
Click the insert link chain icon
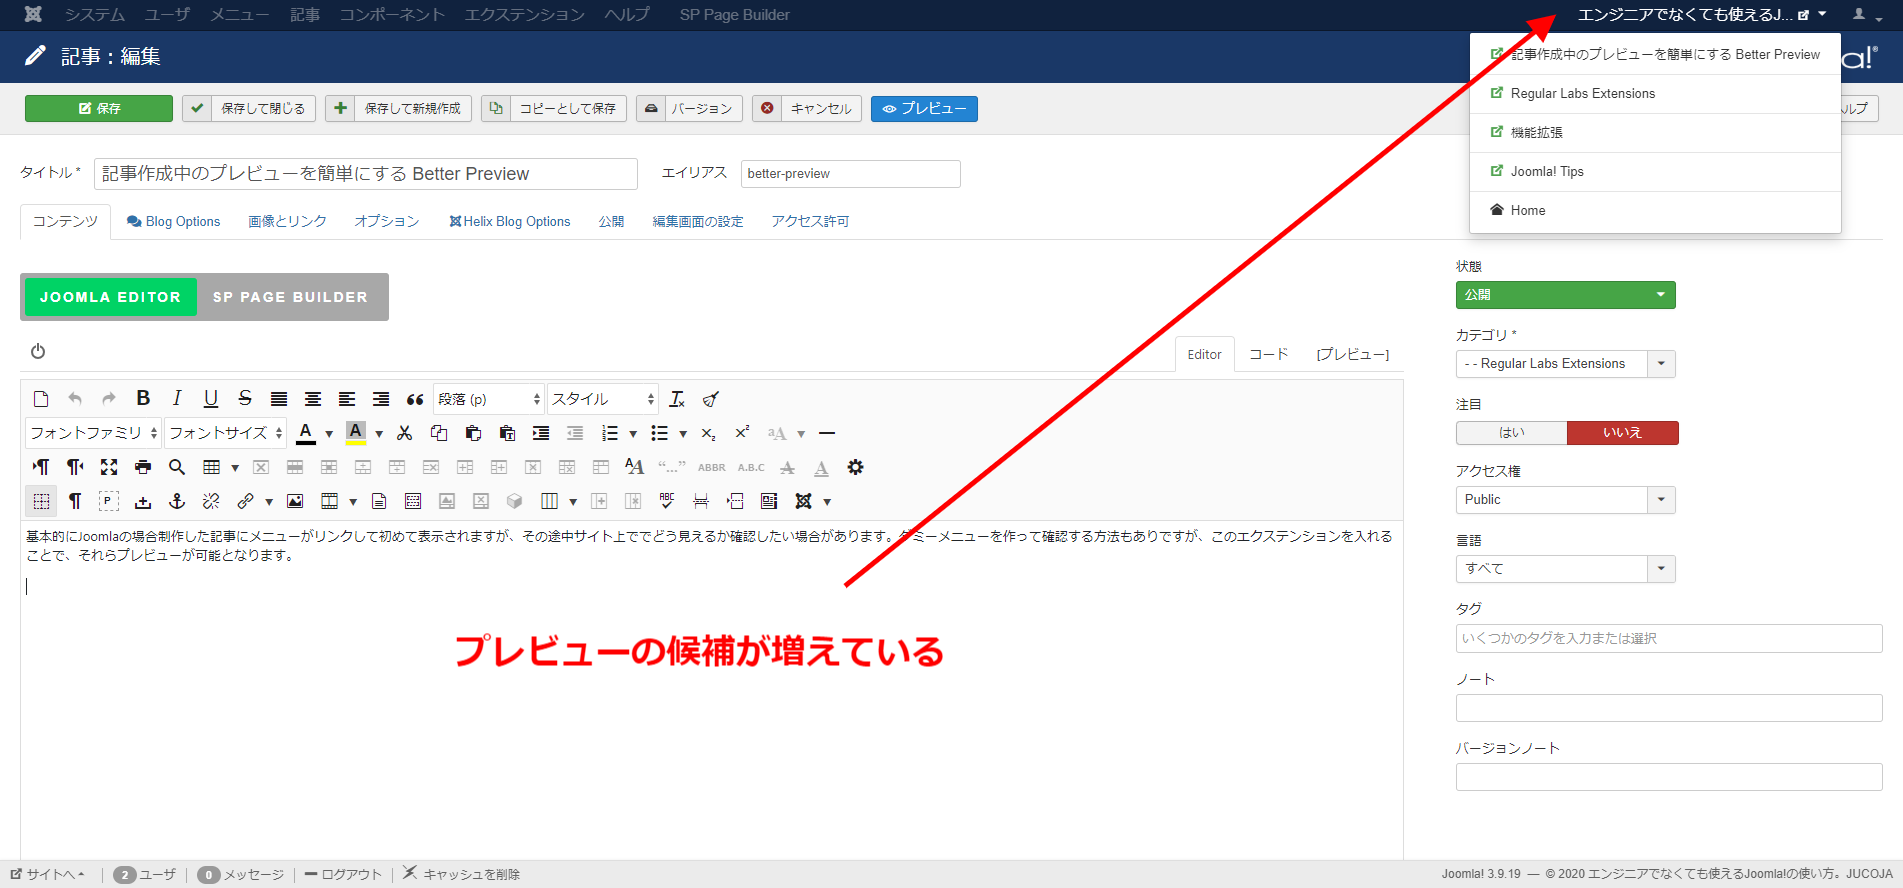[245, 501]
